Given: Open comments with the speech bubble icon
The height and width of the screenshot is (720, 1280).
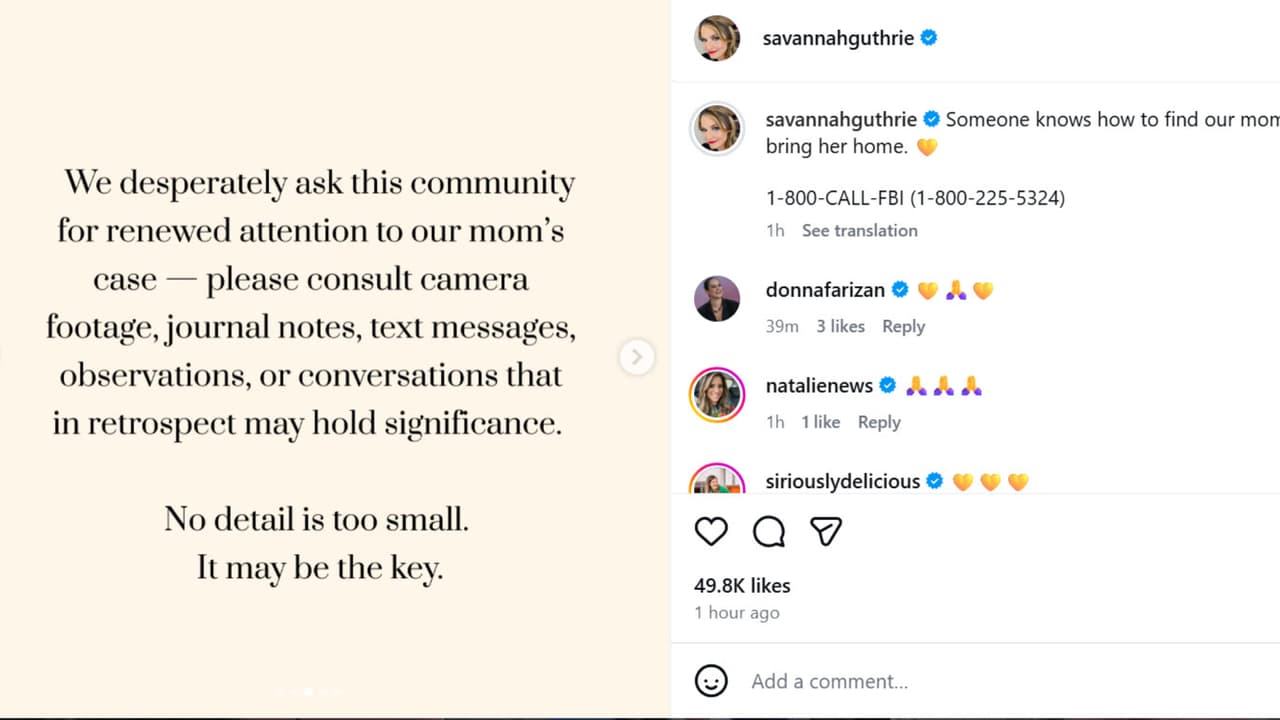Looking at the screenshot, I should click(768, 531).
